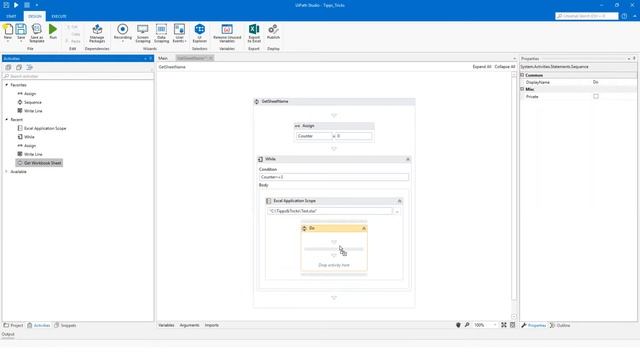Switch to the EXECUTE ribbon tab
640x360 pixels.
59,16
